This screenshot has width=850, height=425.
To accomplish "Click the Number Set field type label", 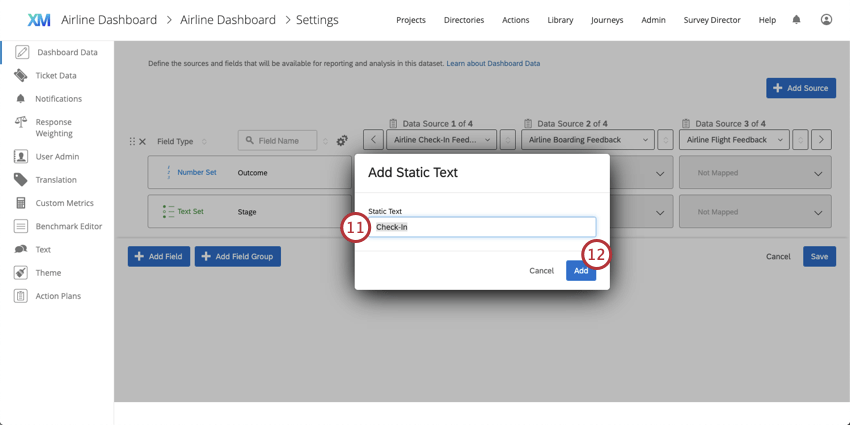I will tap(197, 172).
